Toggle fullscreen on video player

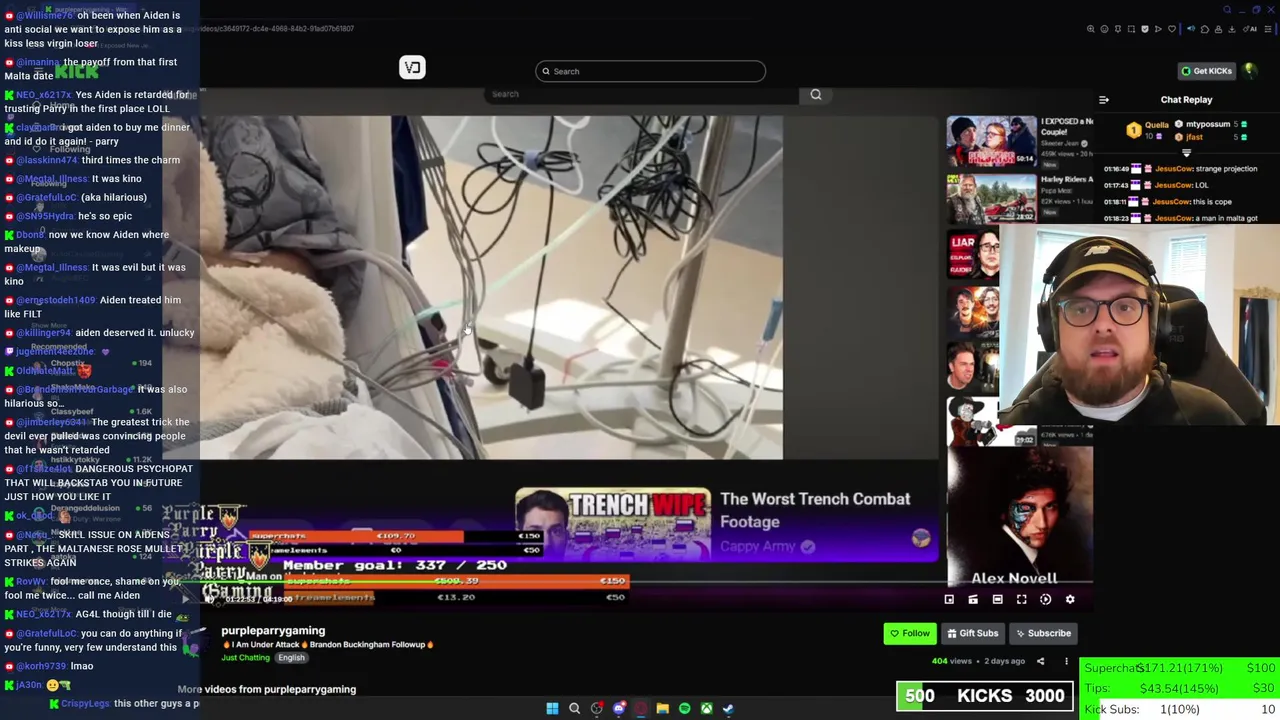click(1021, 600)
